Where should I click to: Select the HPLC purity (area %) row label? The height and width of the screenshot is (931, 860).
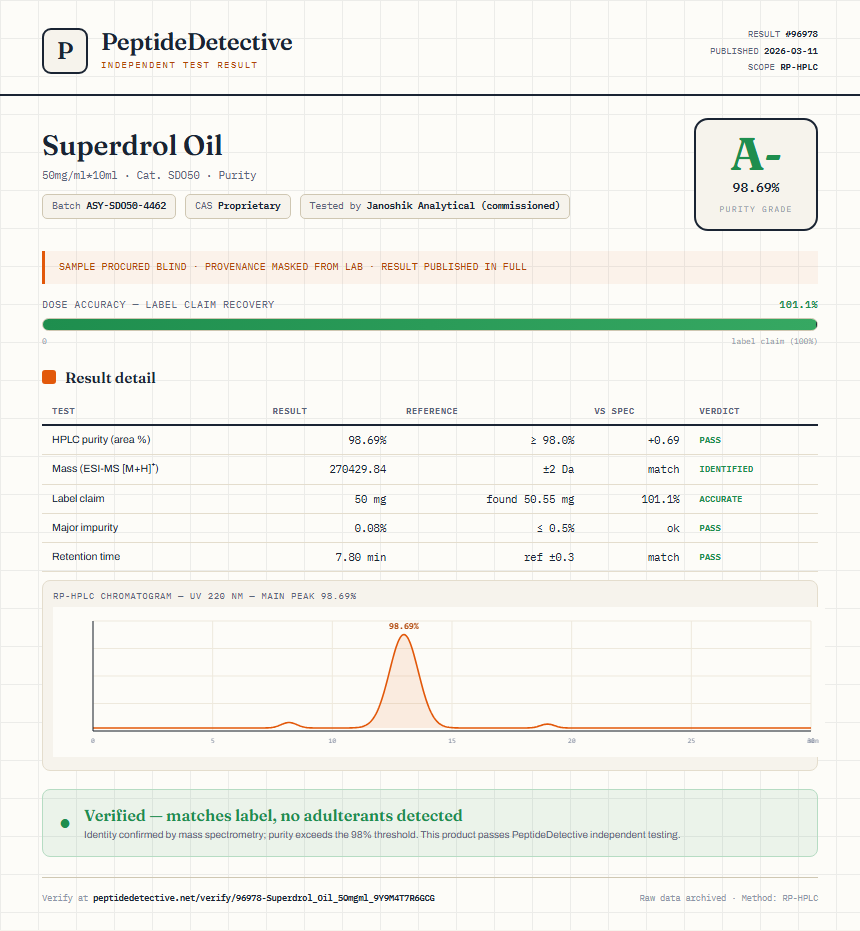coord(101,439)
